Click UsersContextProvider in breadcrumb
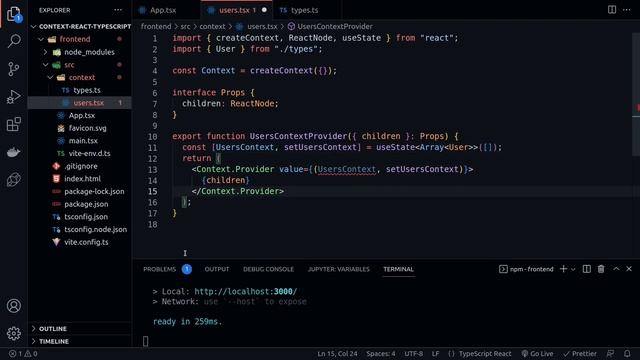The image size is (640, 360). click(335, 26)
